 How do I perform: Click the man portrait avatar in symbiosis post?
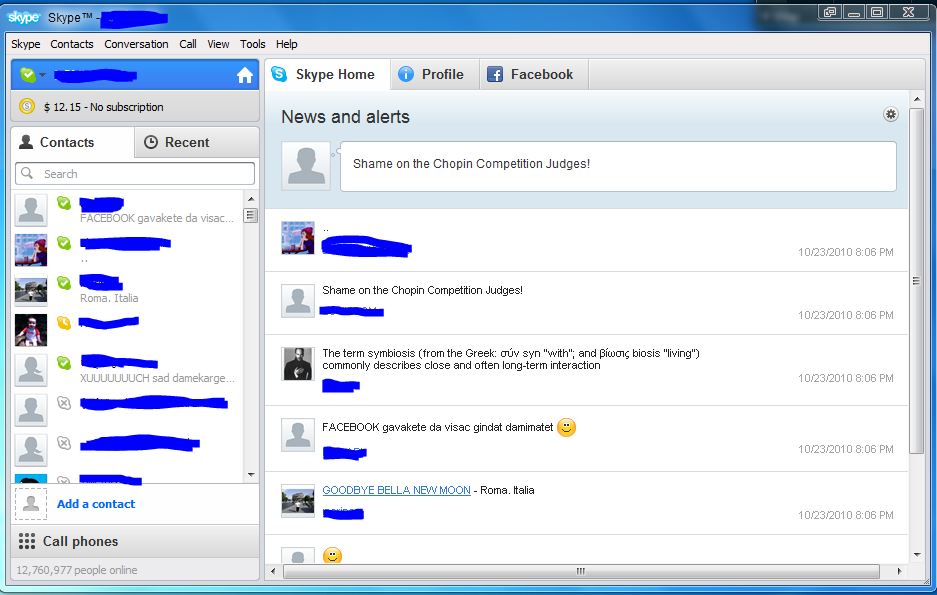[298, 364]
